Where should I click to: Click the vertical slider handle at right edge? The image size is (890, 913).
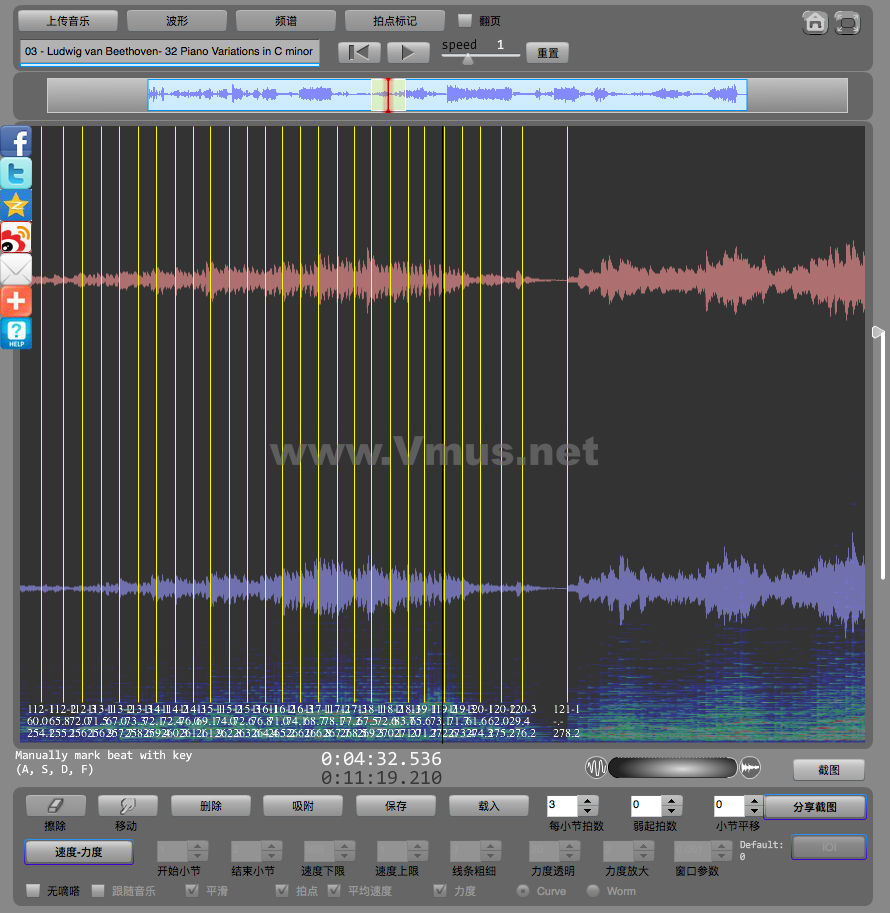click(x=878, y=332)
